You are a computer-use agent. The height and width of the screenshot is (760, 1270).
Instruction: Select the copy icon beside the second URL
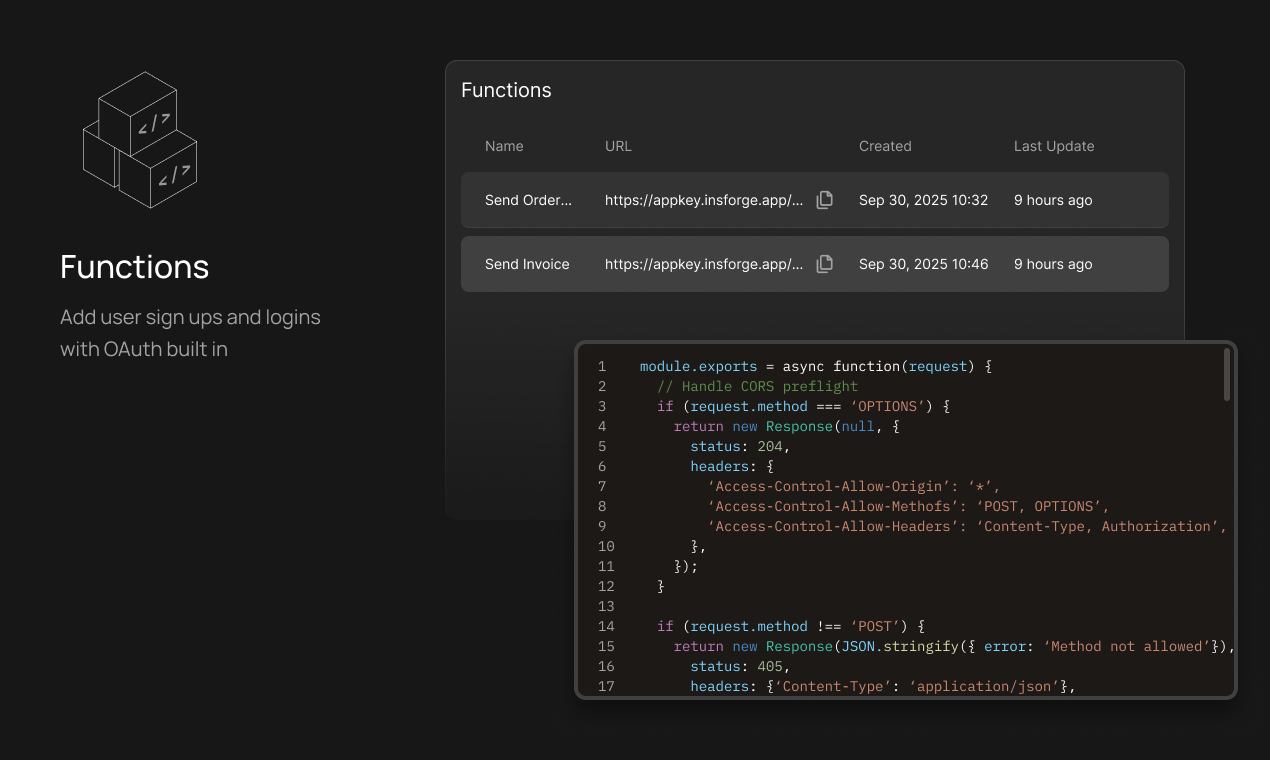[824, 264]
